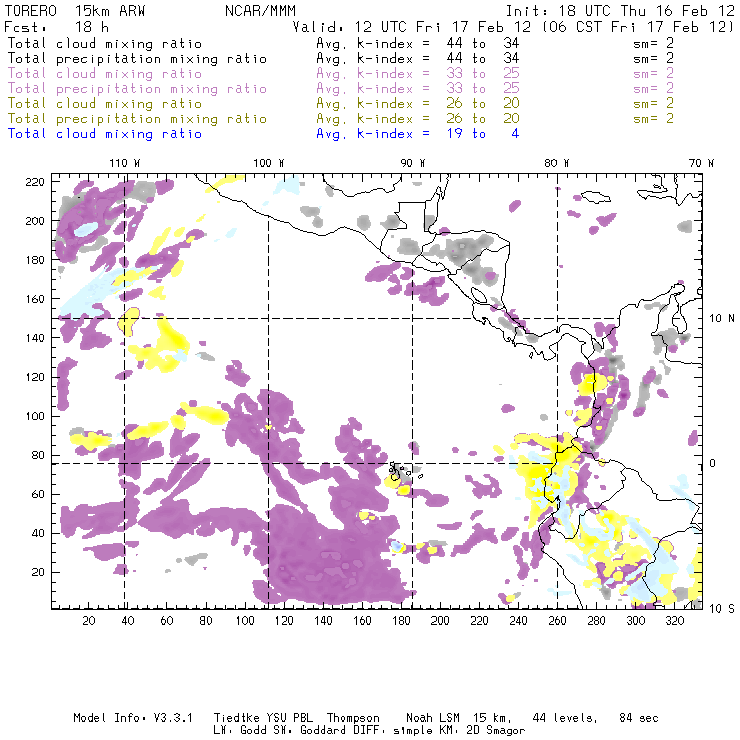
Task: Click the blue "Total cloud mixing ratio" legend entry
Action: [x=105, y=134]
